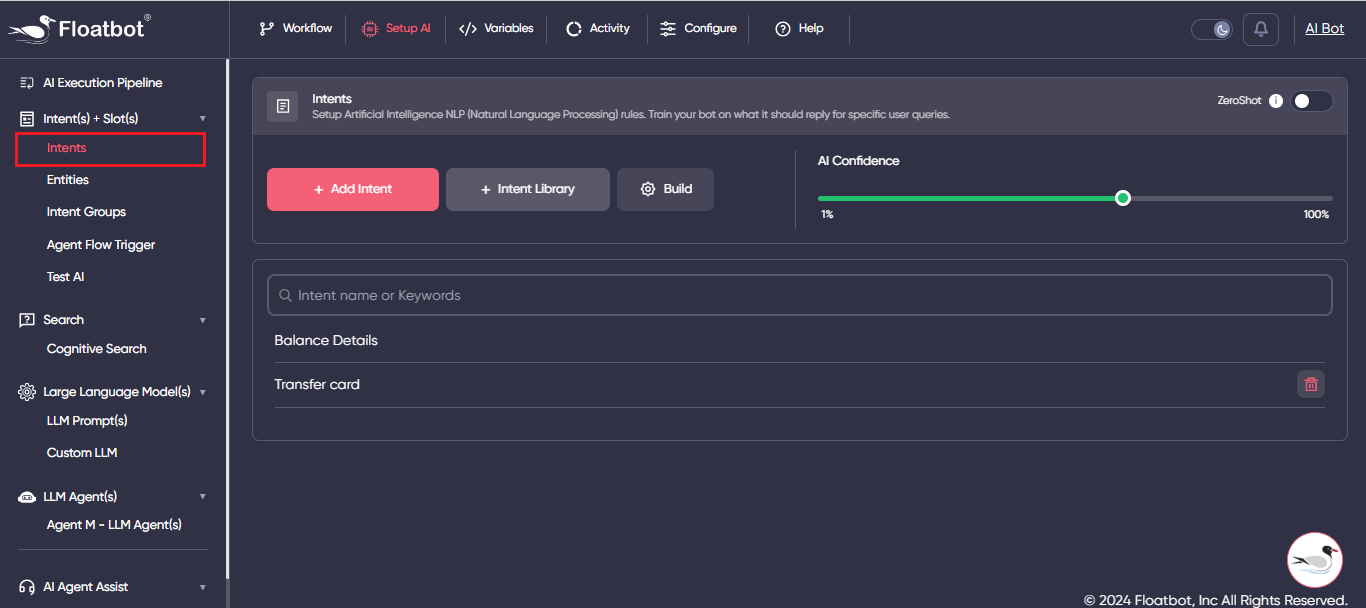
Task: Toggle dark mode switch
Action: pos(1212,29)
